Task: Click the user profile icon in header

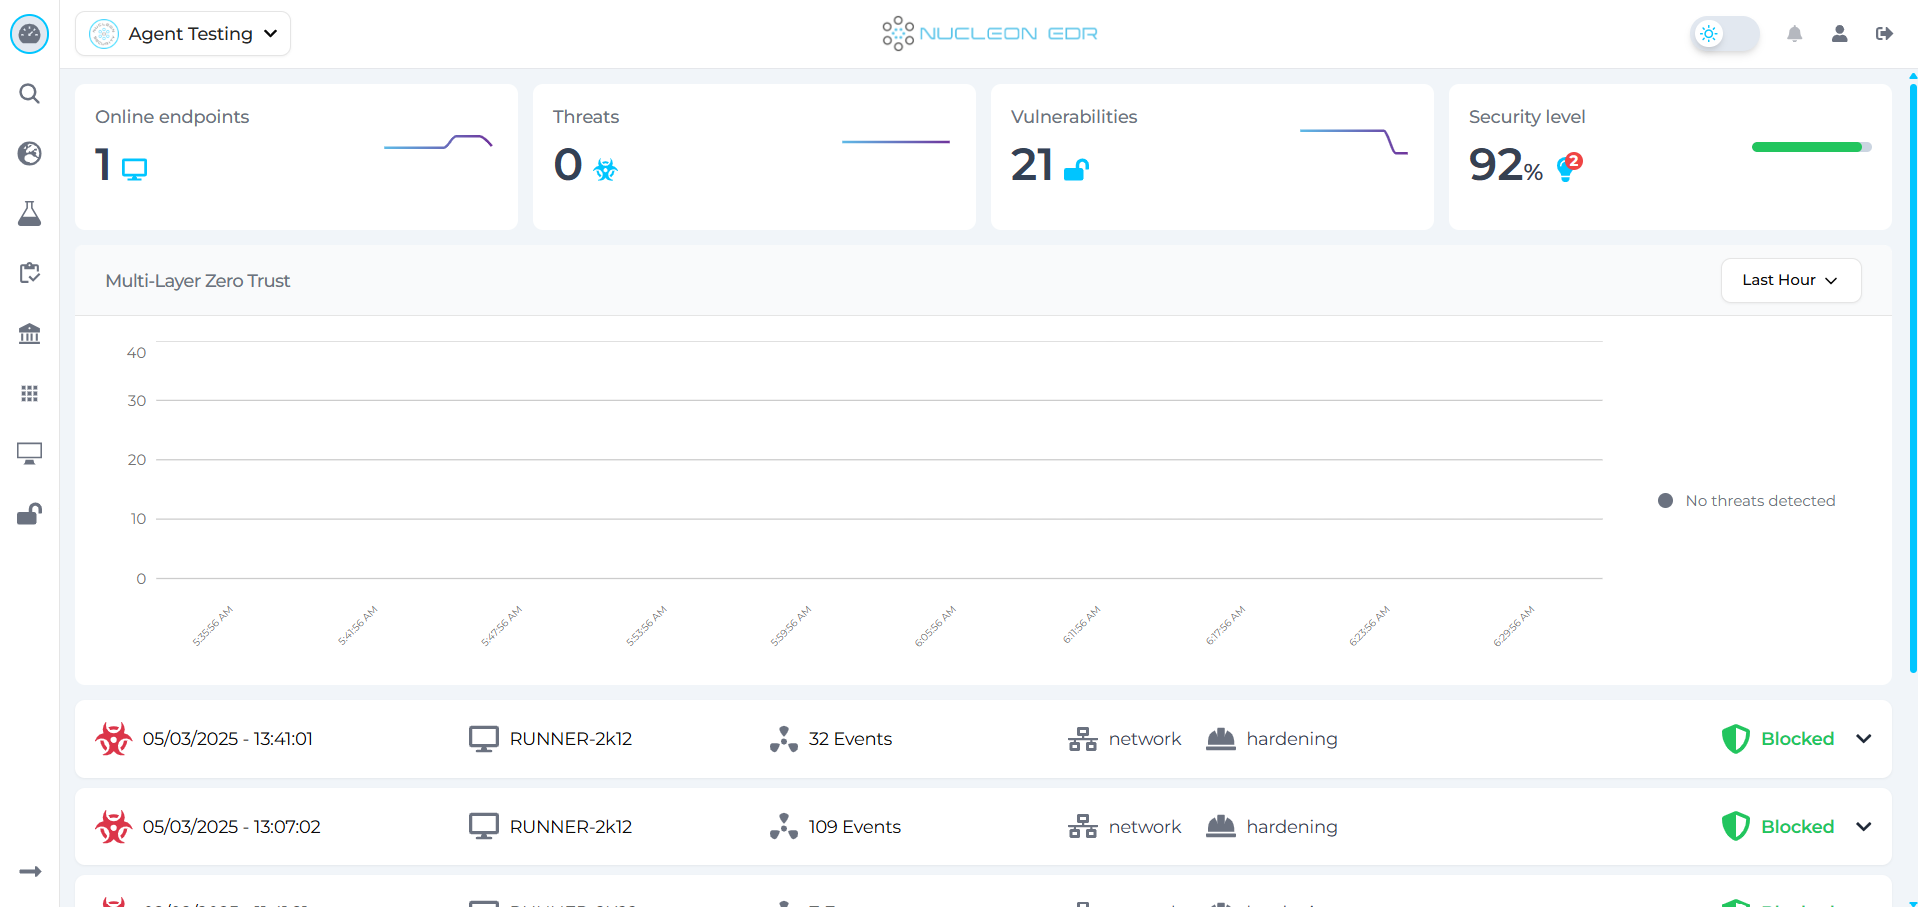Action: [x=1839, y=33]
